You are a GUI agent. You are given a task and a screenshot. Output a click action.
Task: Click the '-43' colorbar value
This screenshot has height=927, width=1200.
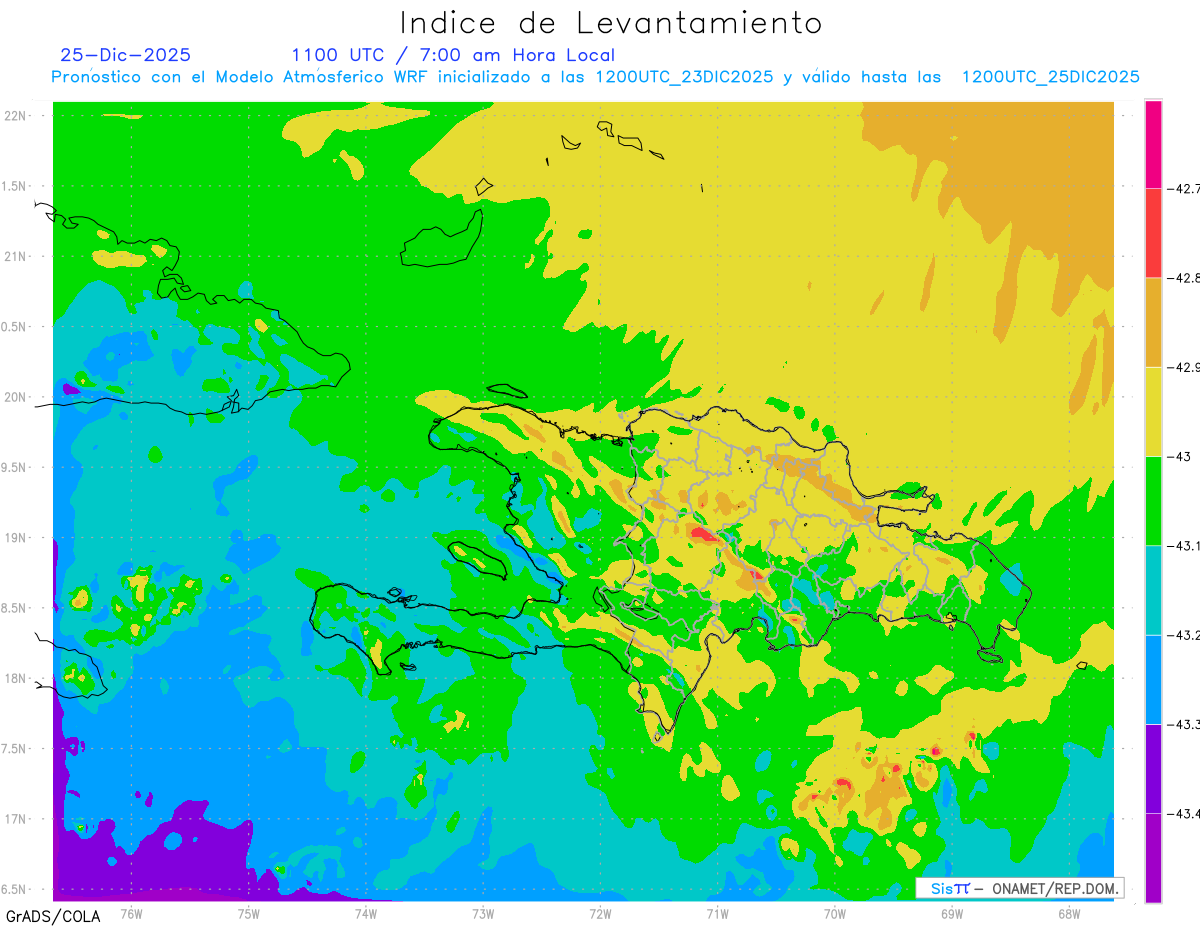pos(1181,456)
